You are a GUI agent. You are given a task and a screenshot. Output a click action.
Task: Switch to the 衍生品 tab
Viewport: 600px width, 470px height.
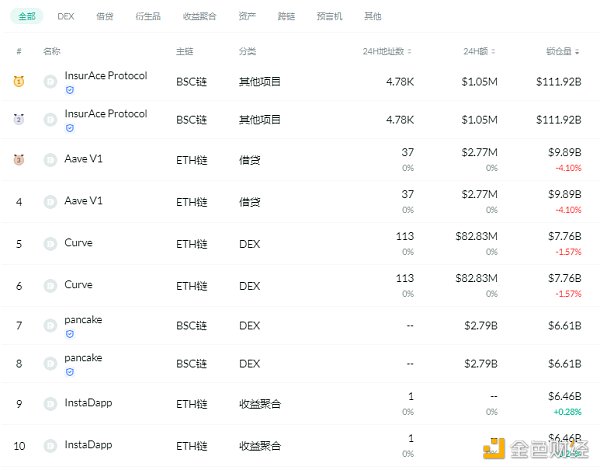(148, 16)
